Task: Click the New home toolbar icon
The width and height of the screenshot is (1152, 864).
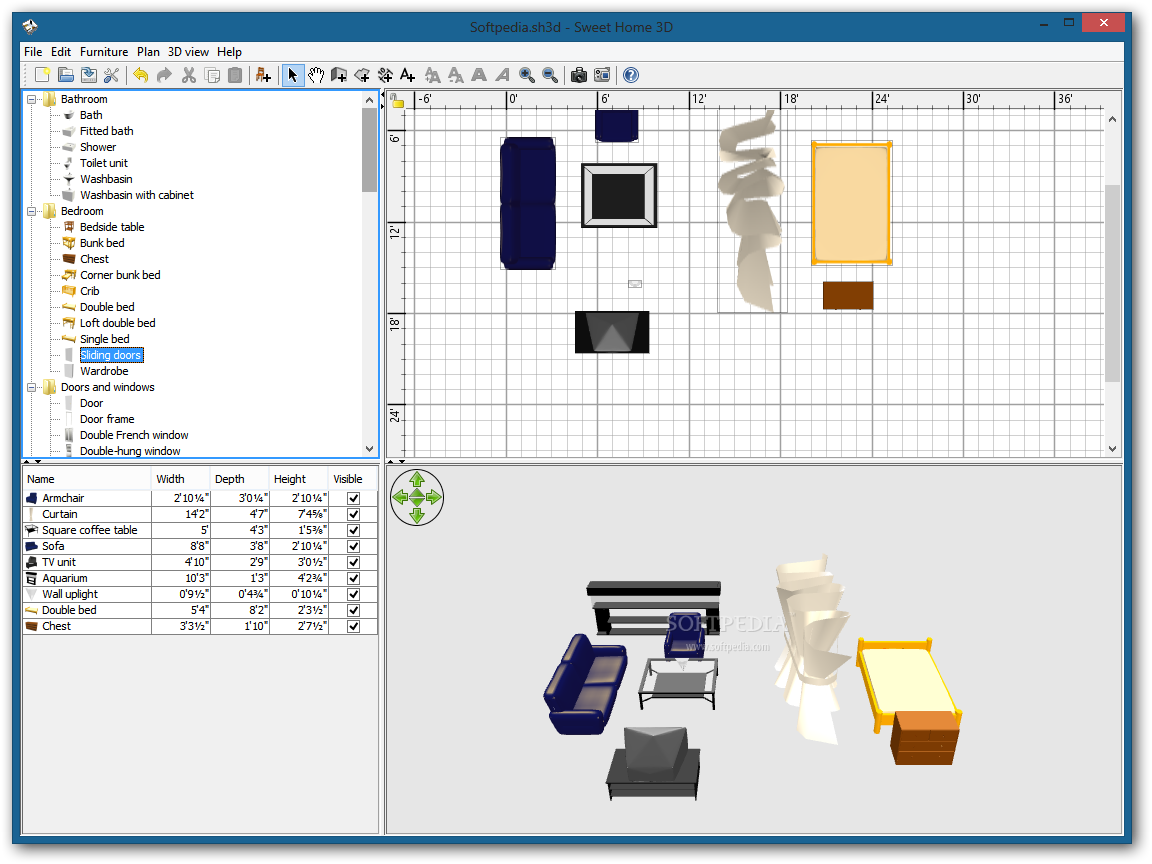Action: pos(42,75)
